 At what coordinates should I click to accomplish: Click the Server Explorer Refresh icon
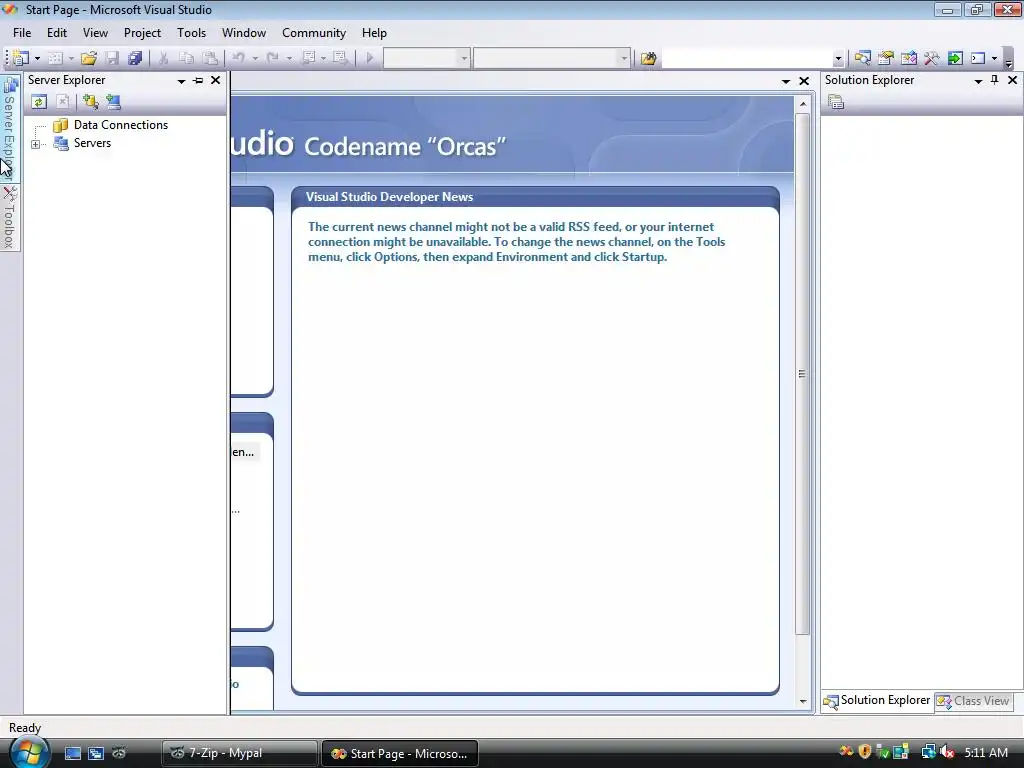39,101
